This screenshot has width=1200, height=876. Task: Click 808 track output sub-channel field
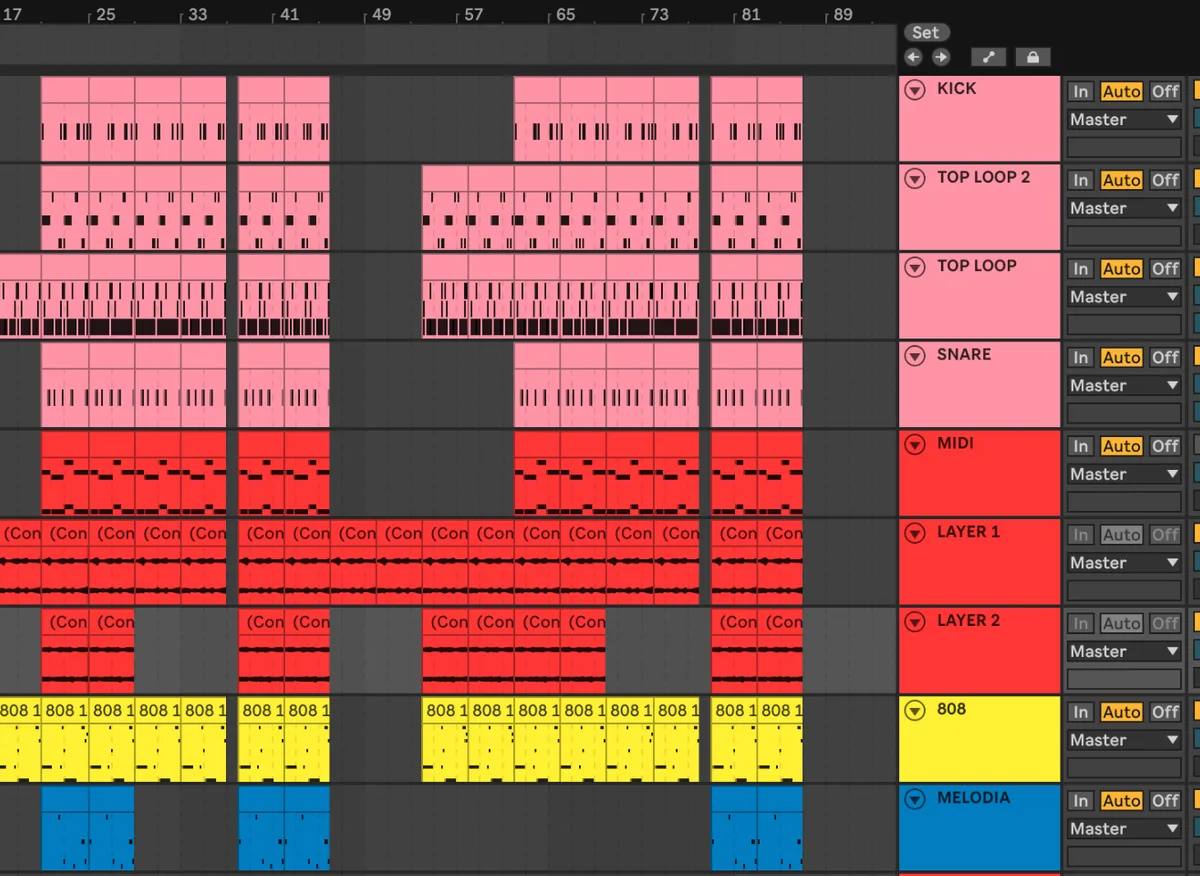[1124, 769]
